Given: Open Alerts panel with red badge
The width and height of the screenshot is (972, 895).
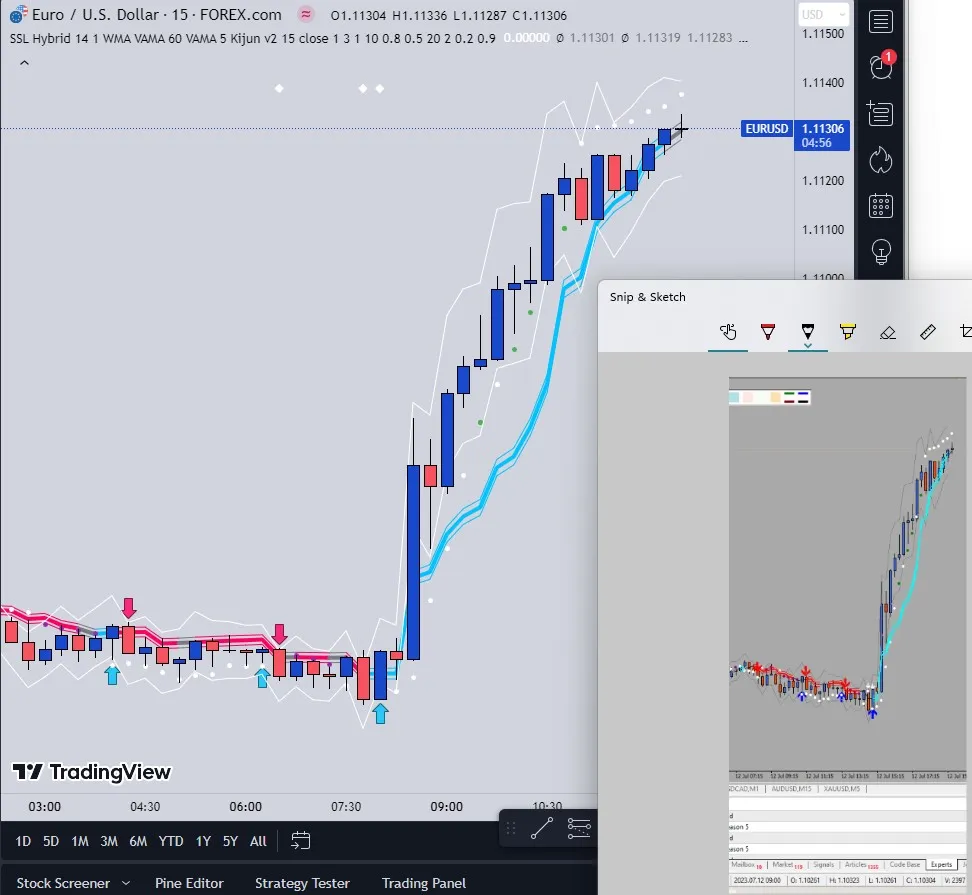Looking at the screenshot, I should coord(880,67).
